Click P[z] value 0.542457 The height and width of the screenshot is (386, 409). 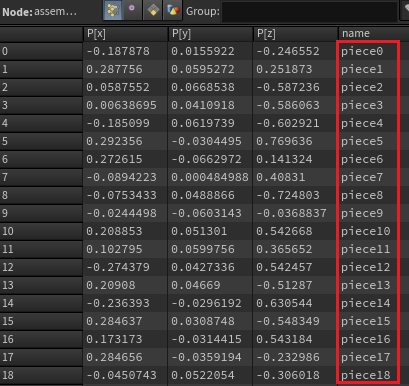[x=284, y=267]
